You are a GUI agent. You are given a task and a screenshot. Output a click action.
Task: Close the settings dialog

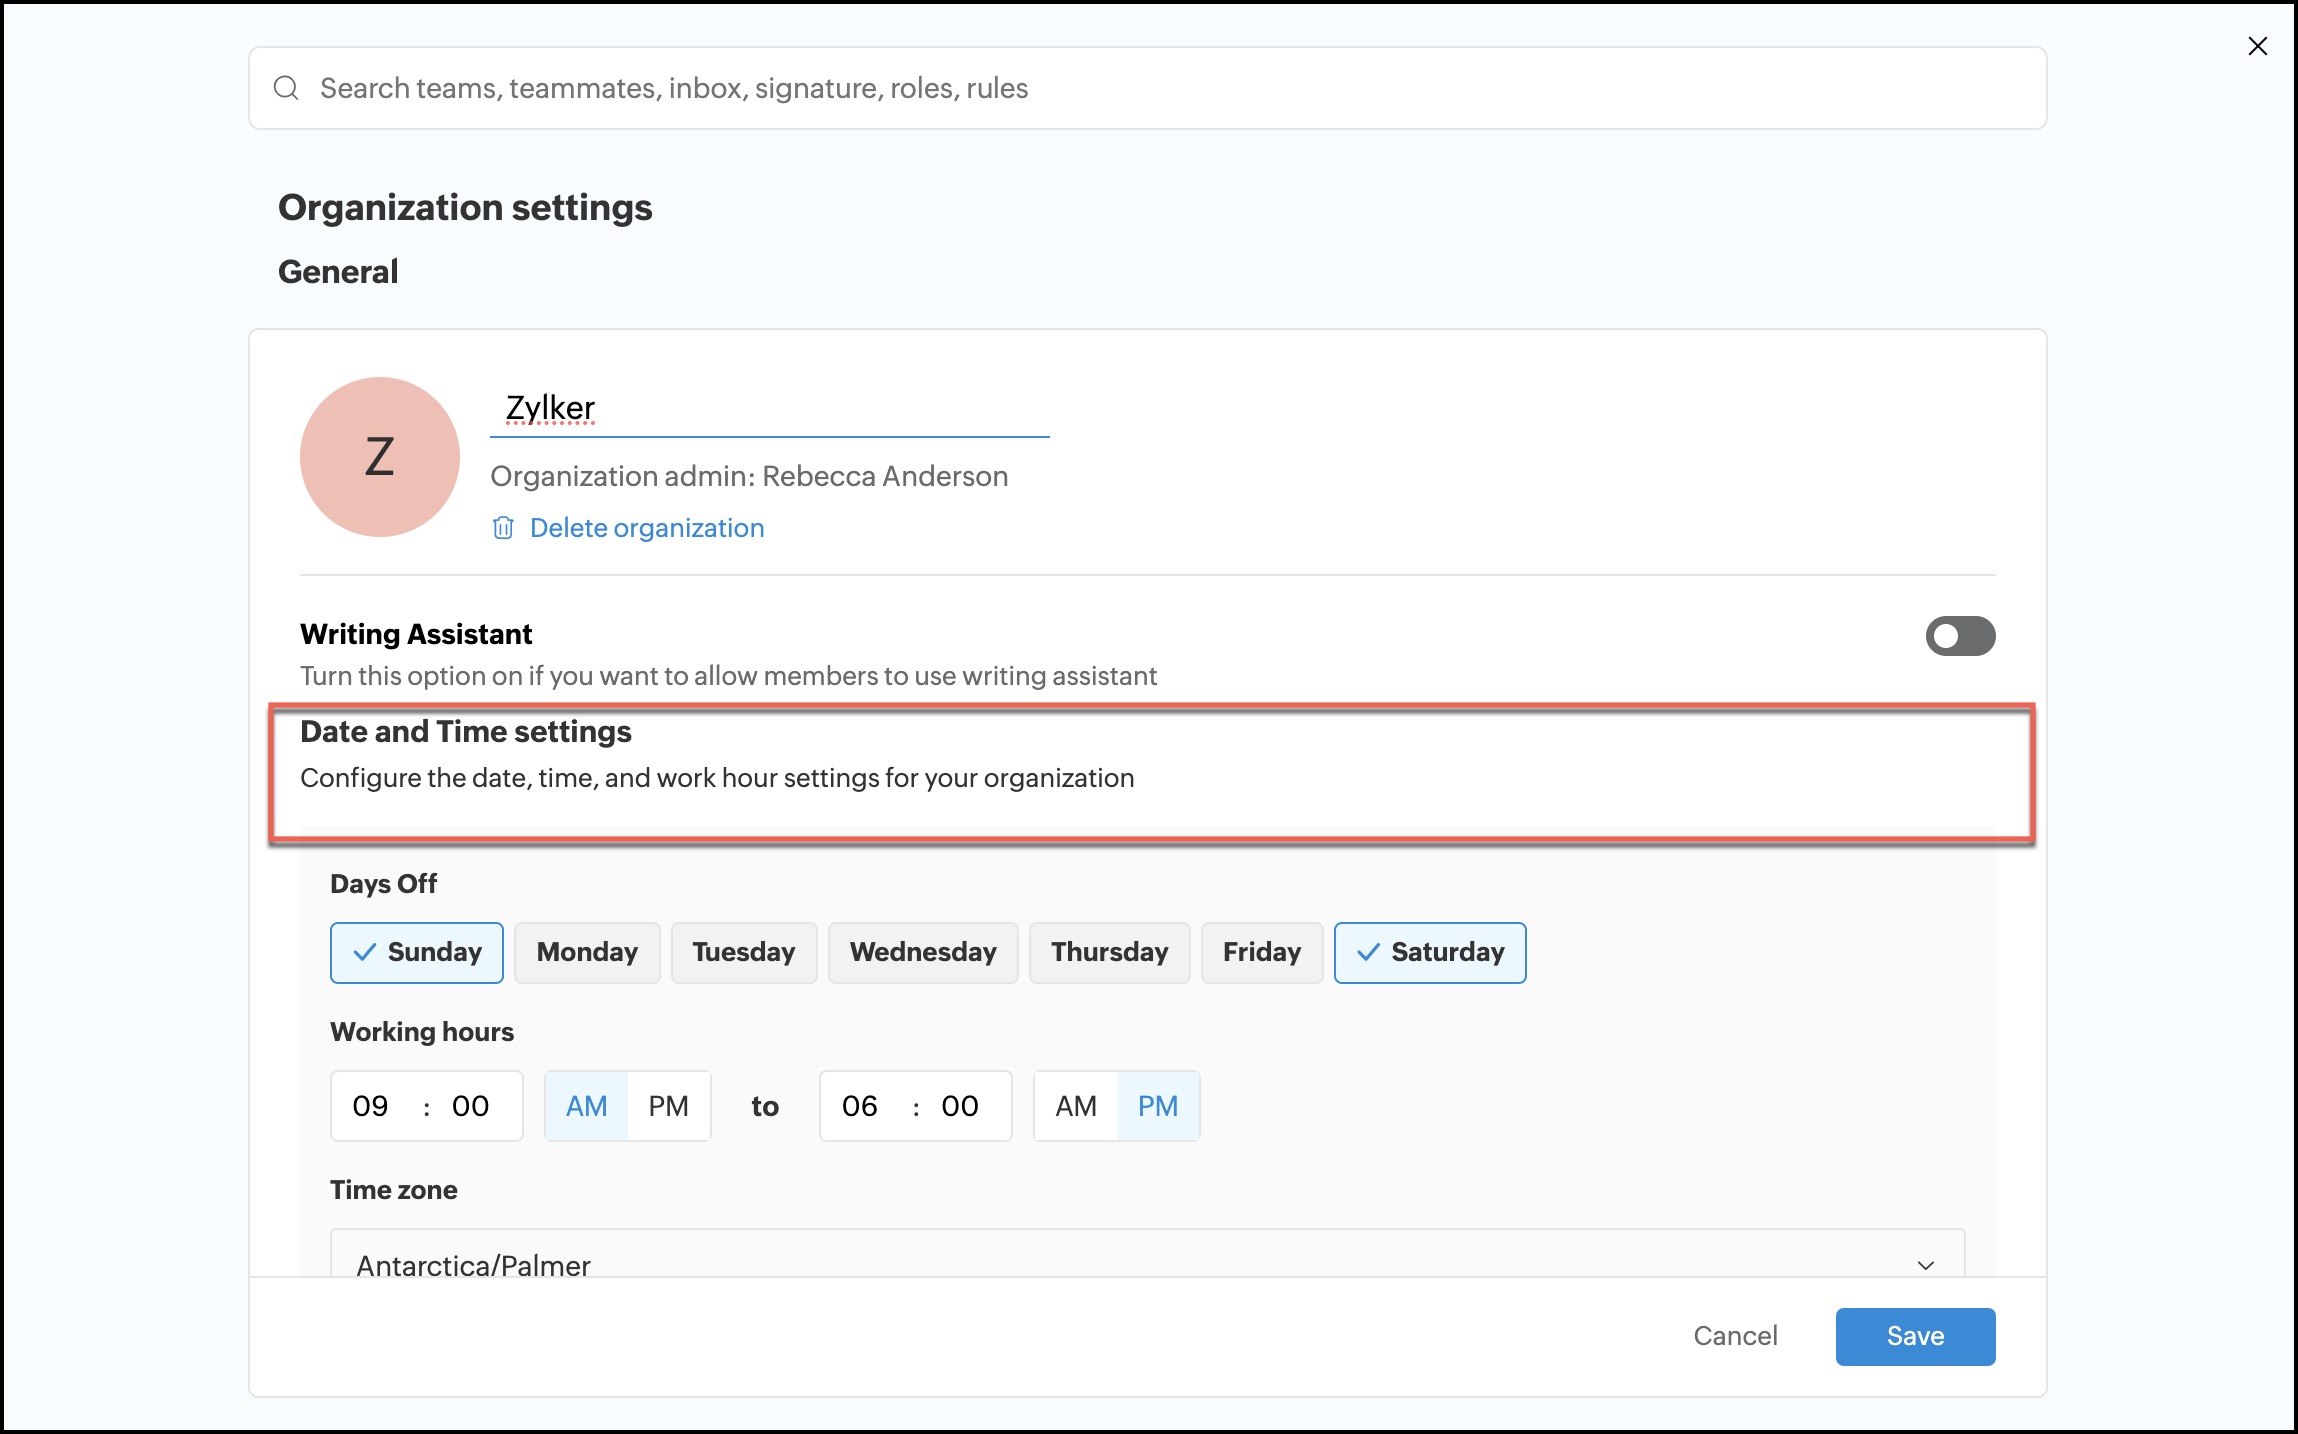pyautogui.click(x=2257, y=46)
